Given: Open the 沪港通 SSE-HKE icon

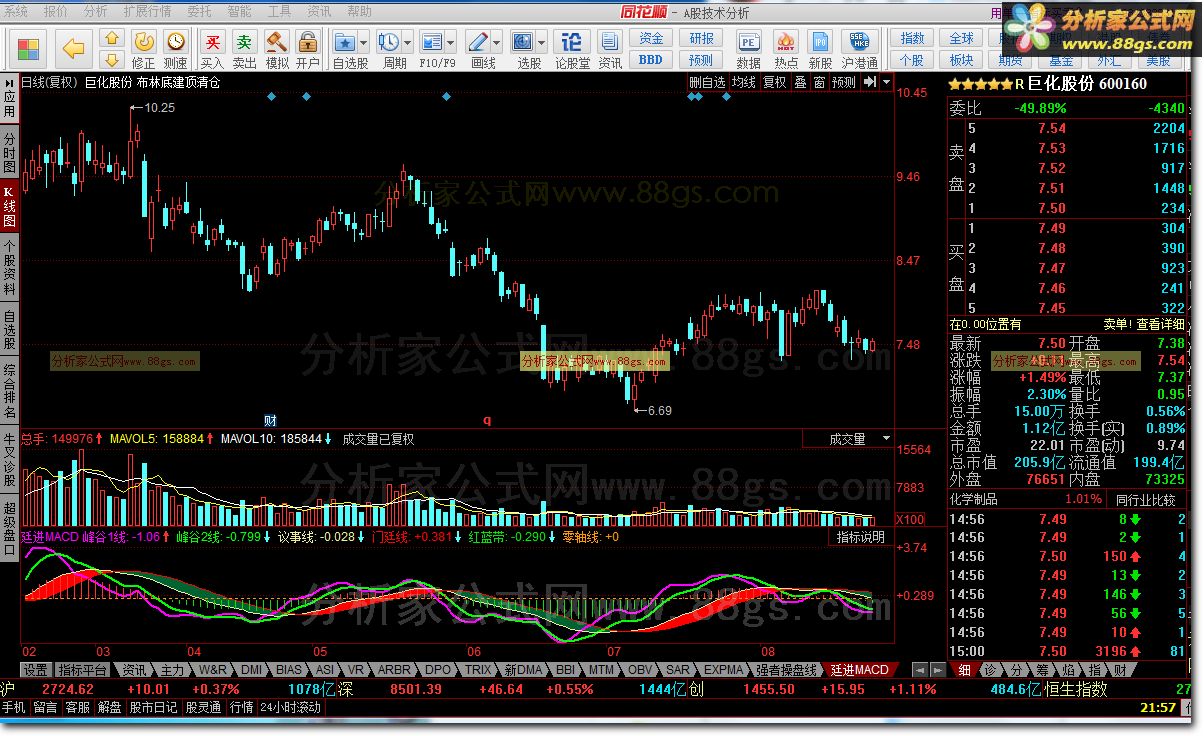Looking at the screenshot, I should [859, 48].
